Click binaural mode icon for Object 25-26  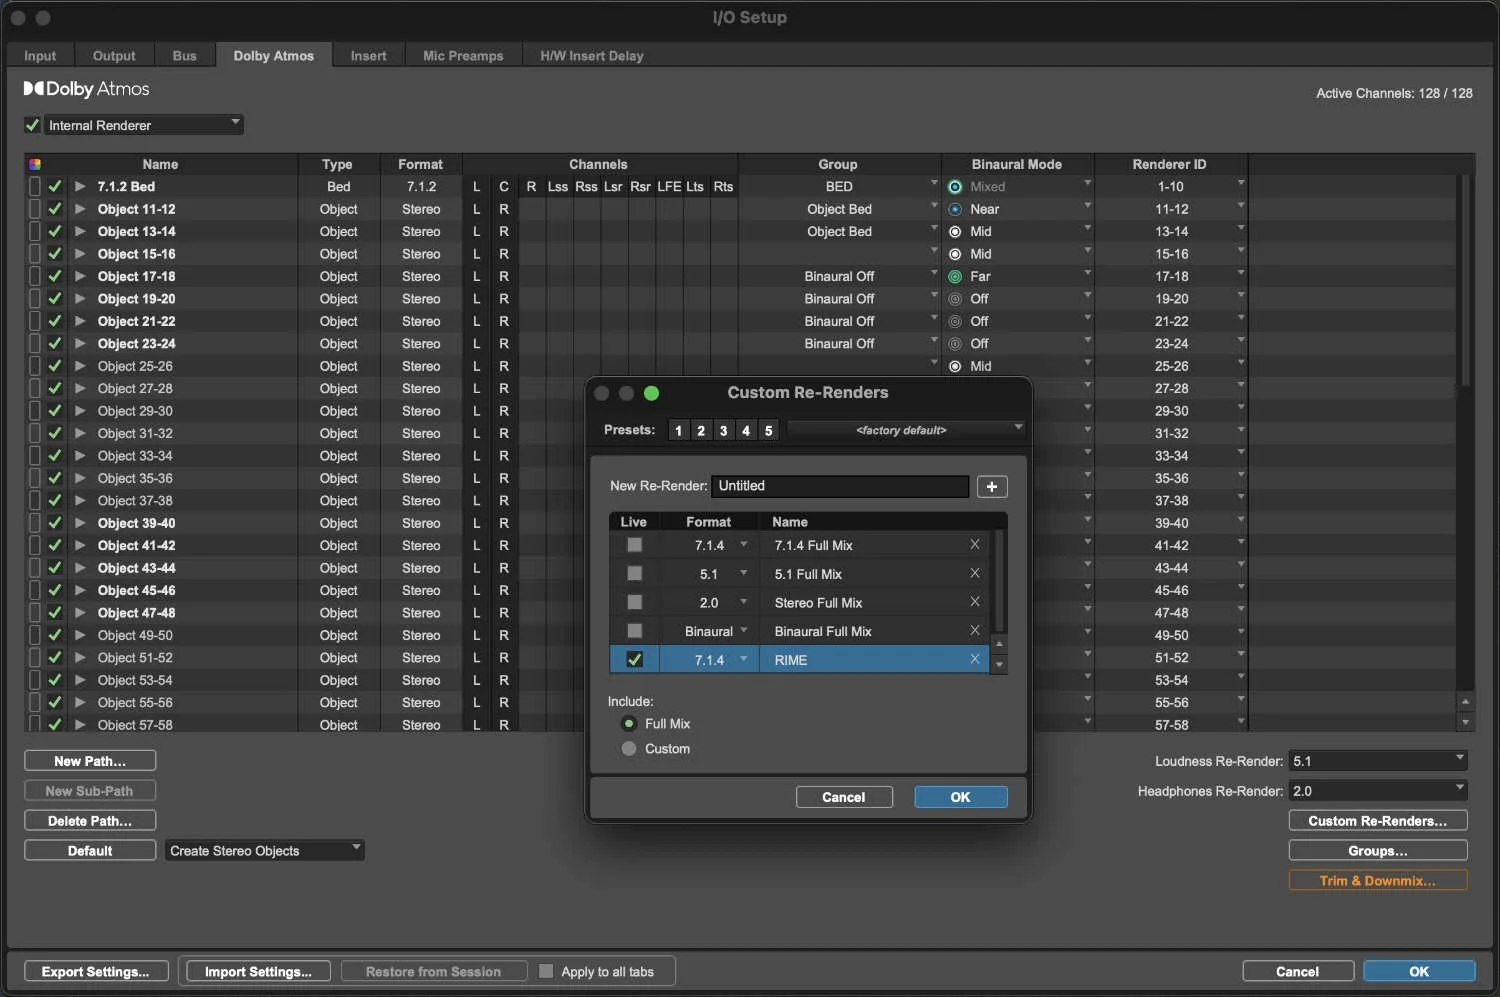pyautogui.click(x=955, y=366)
